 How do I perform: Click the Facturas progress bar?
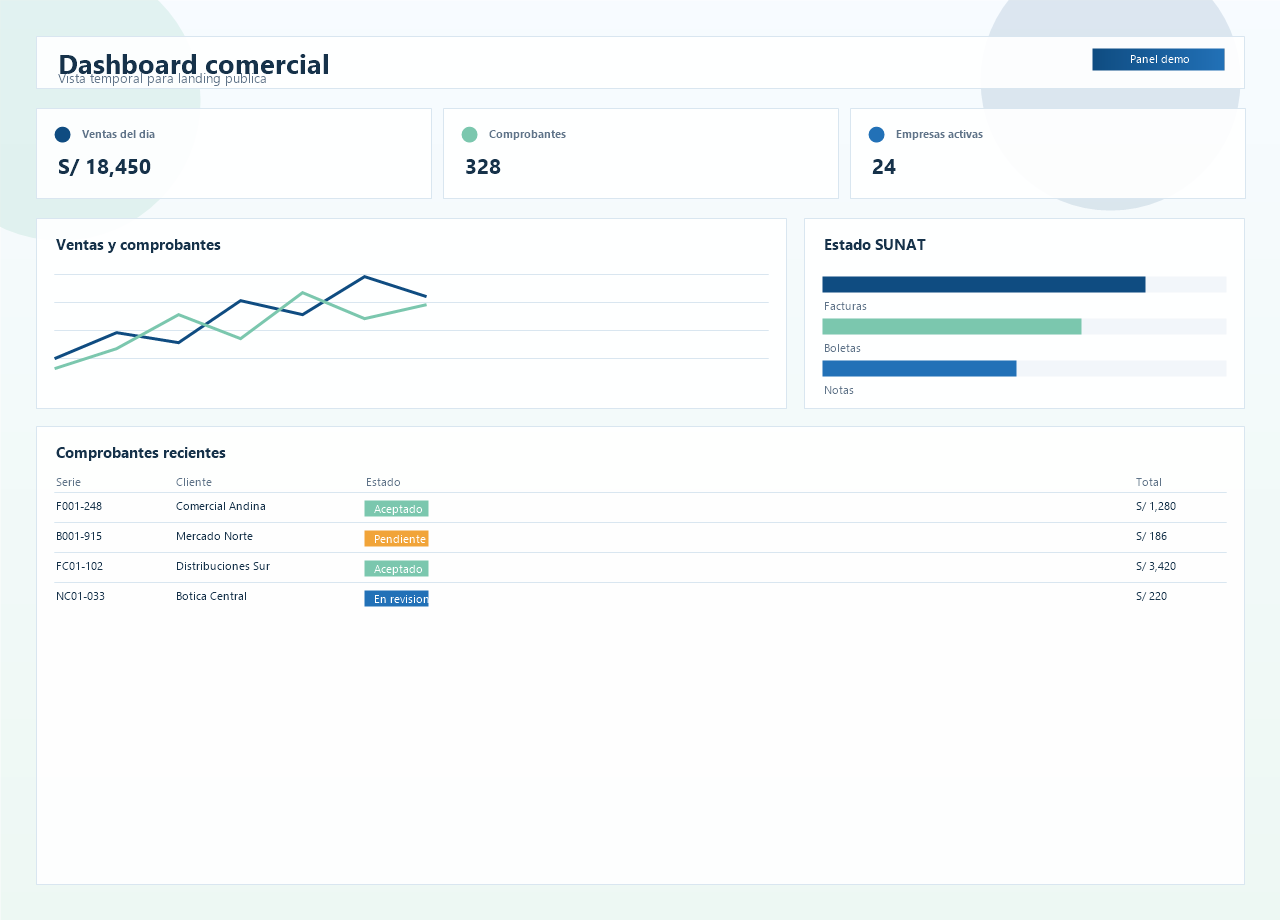click(x=1024, y=285)
